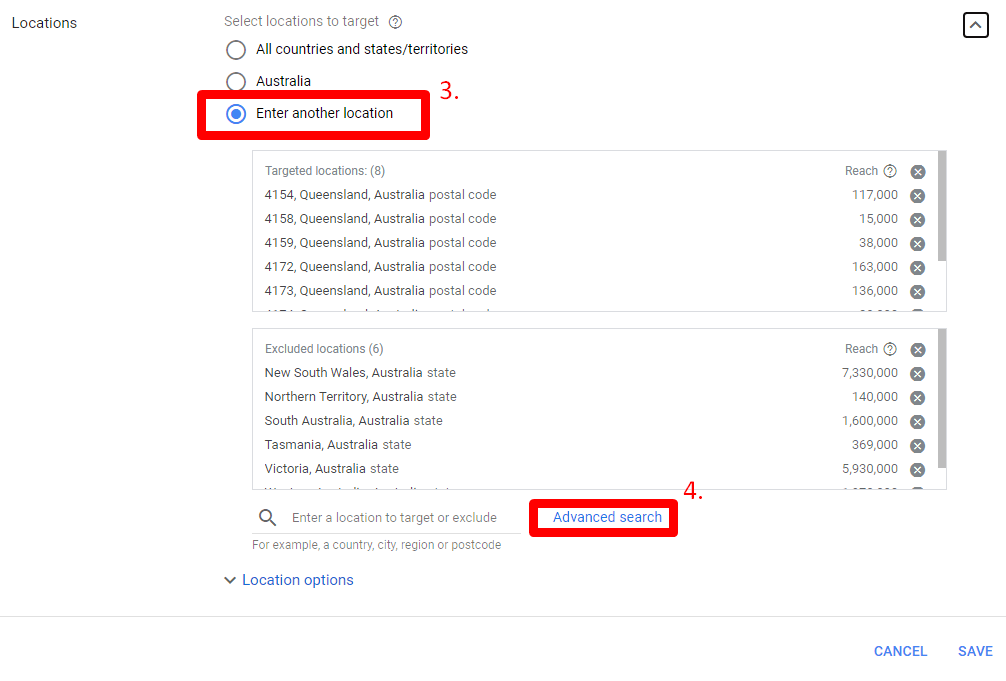Click the CANCEL button
Screen dimensions: 1006x681
coord(900,651)
